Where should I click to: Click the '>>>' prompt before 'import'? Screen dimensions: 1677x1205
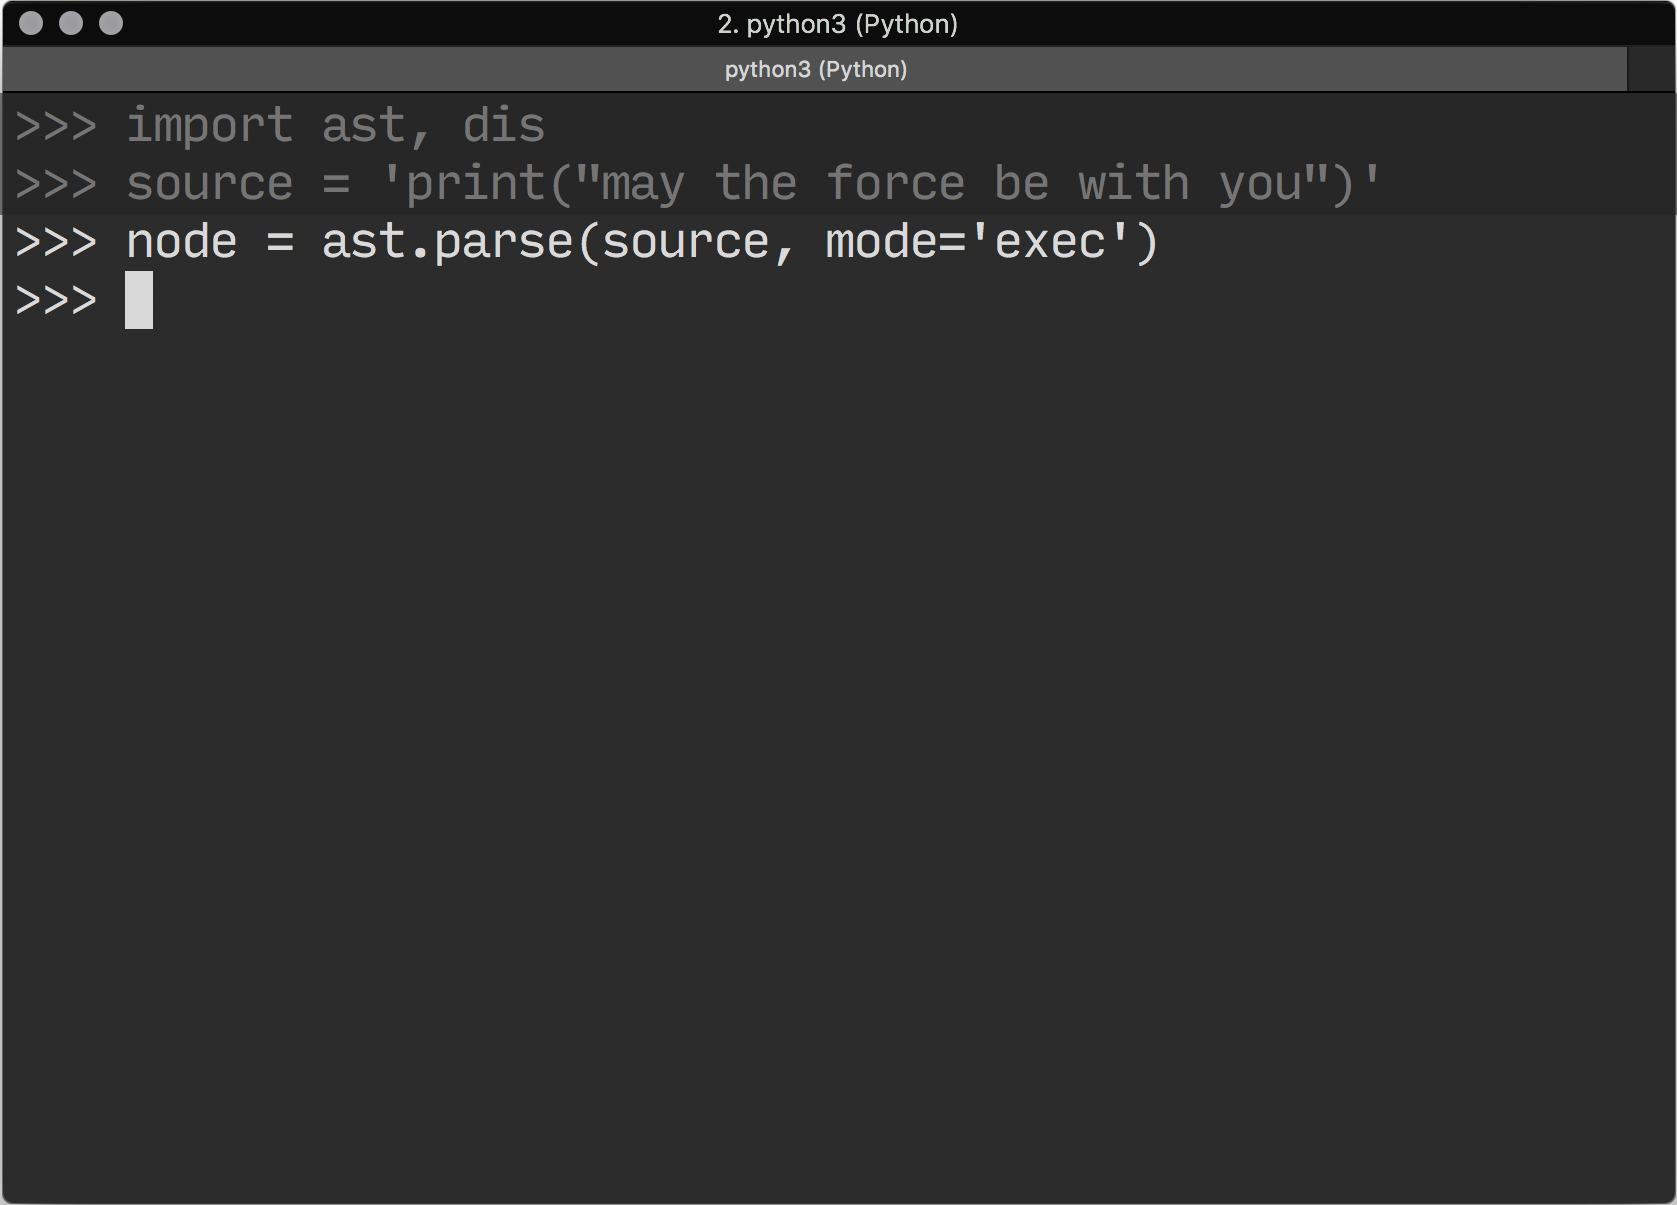click(x=56, y=126)
